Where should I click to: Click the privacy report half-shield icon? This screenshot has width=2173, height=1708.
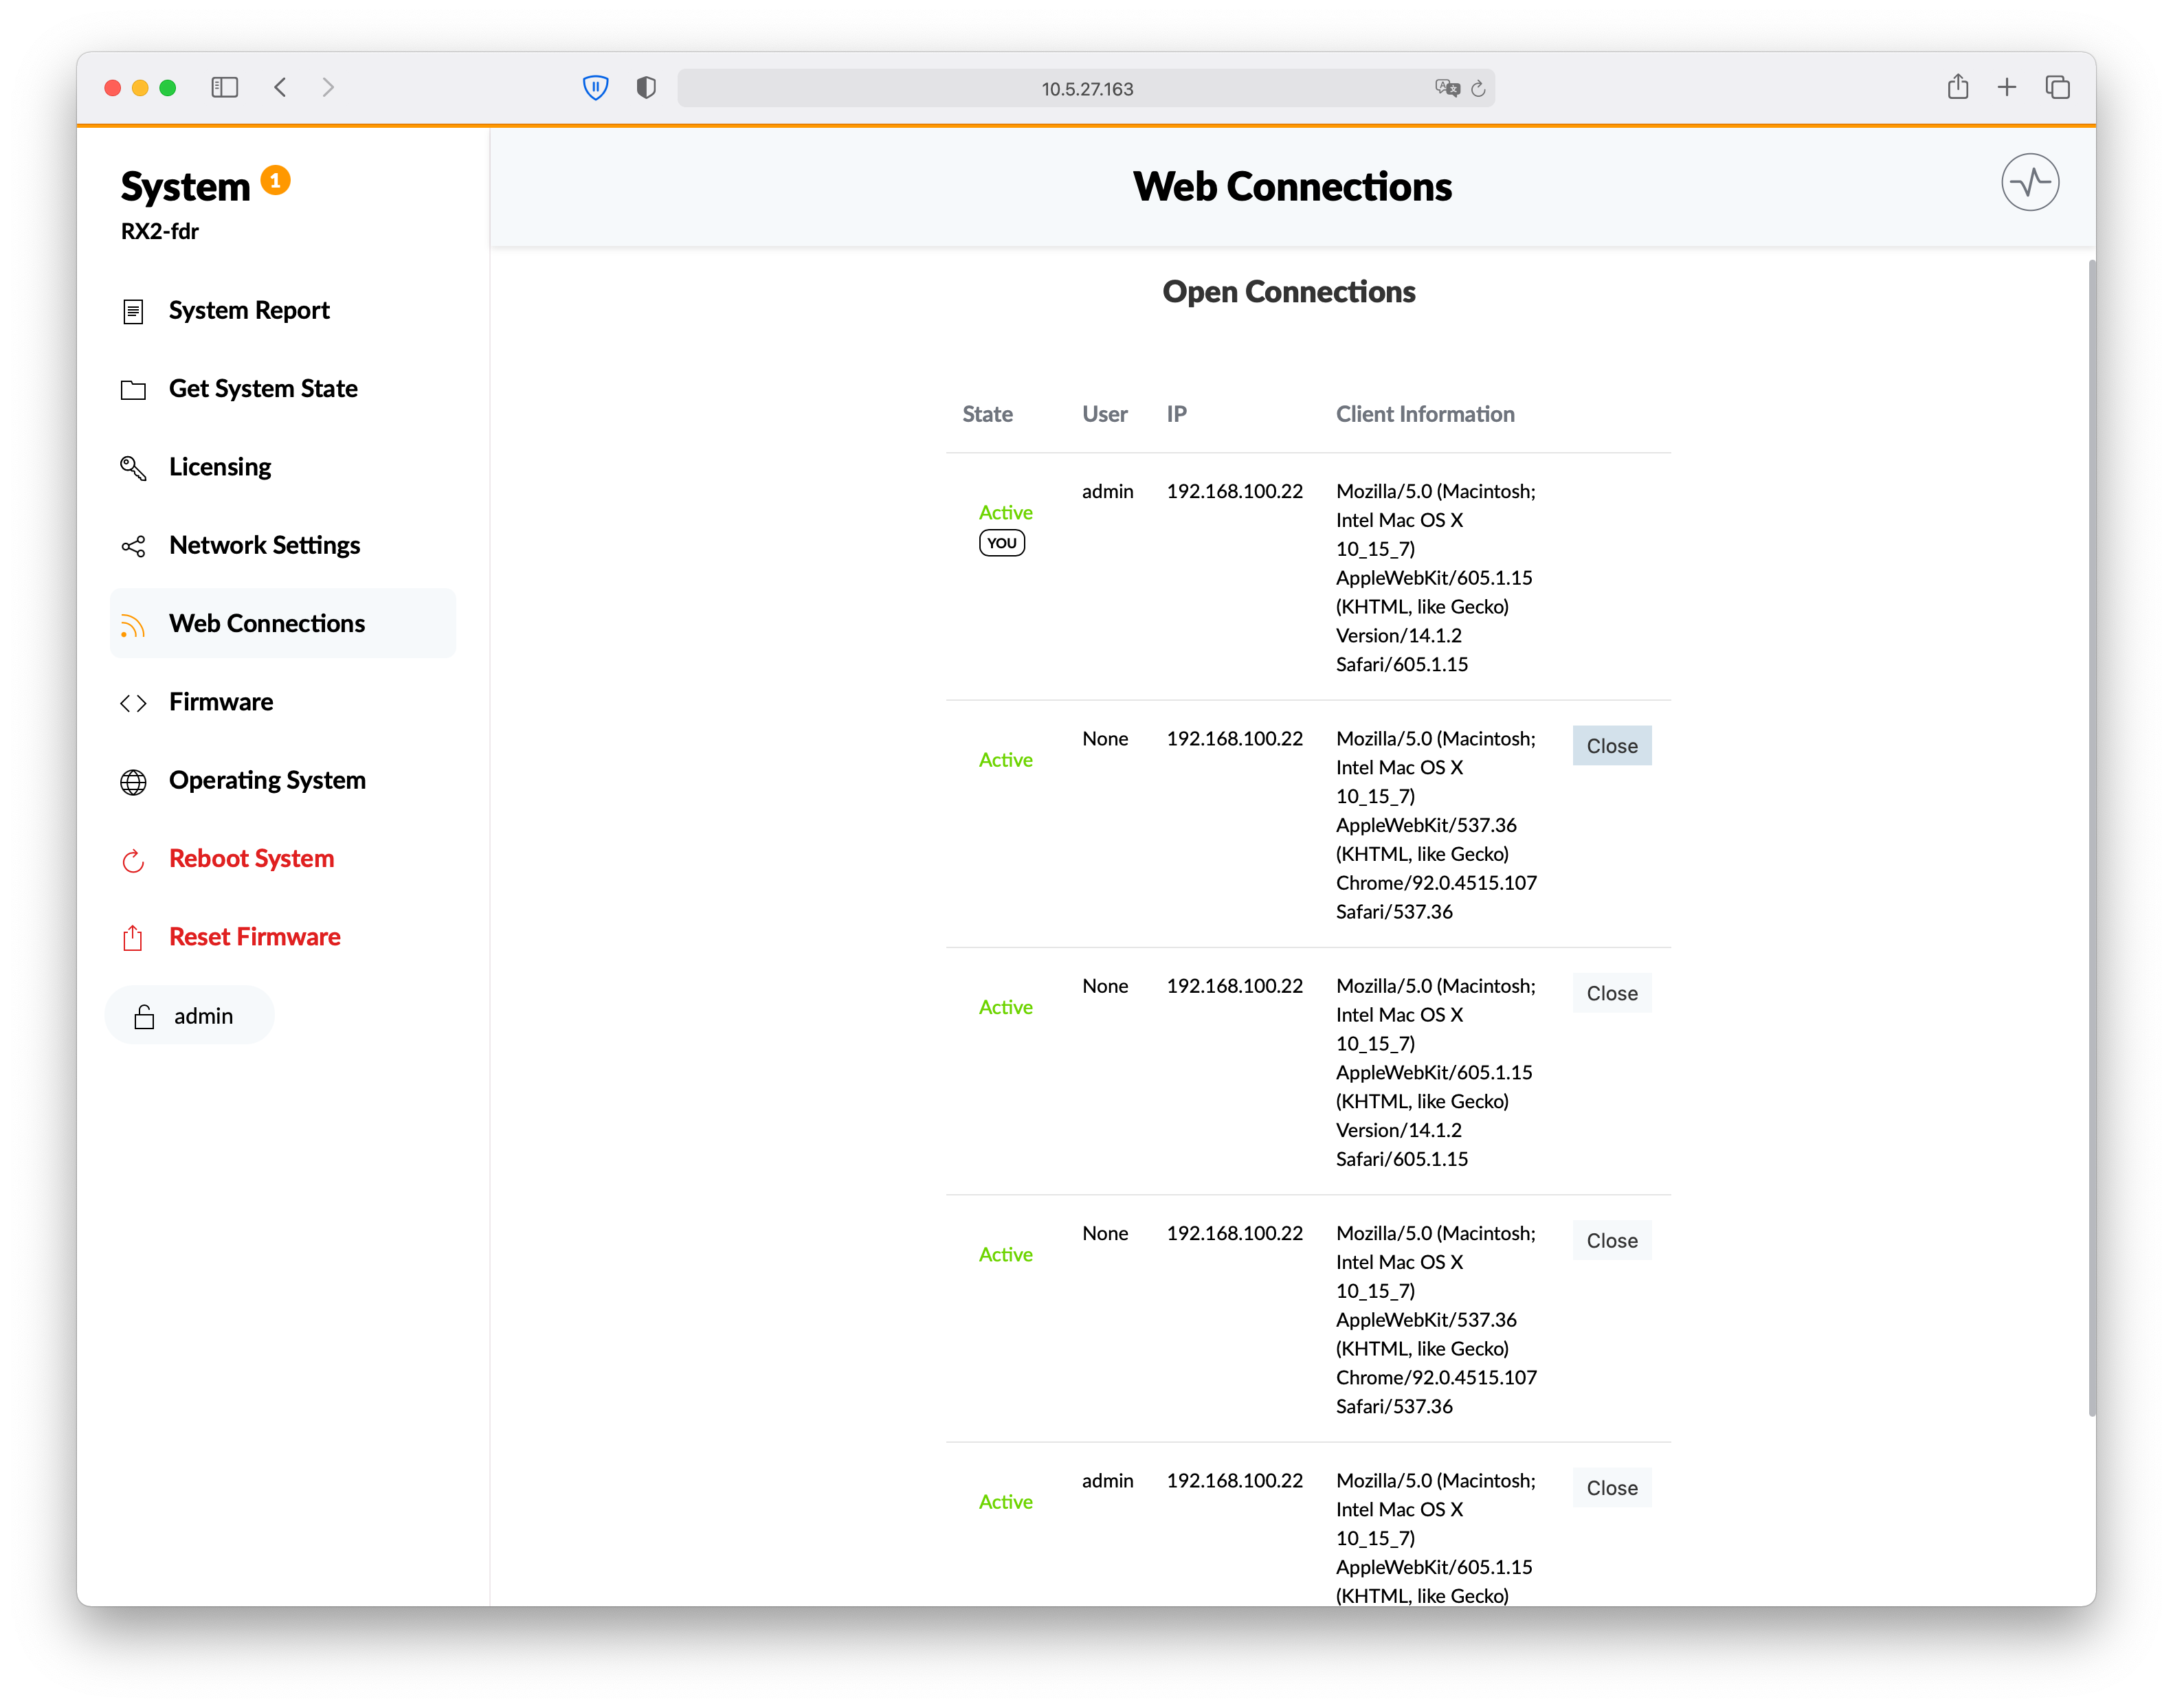pos(646,88)
